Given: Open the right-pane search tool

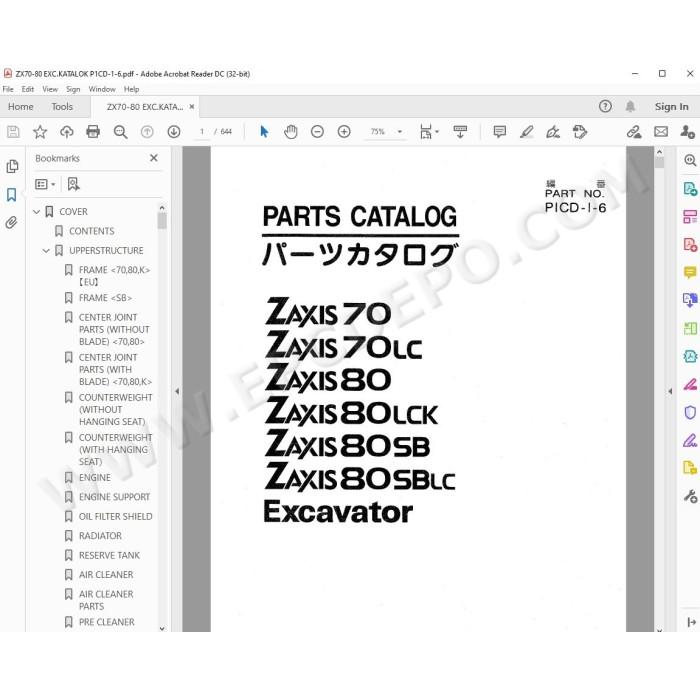Looking at the screenshot, I should click(x=690, y=160).
